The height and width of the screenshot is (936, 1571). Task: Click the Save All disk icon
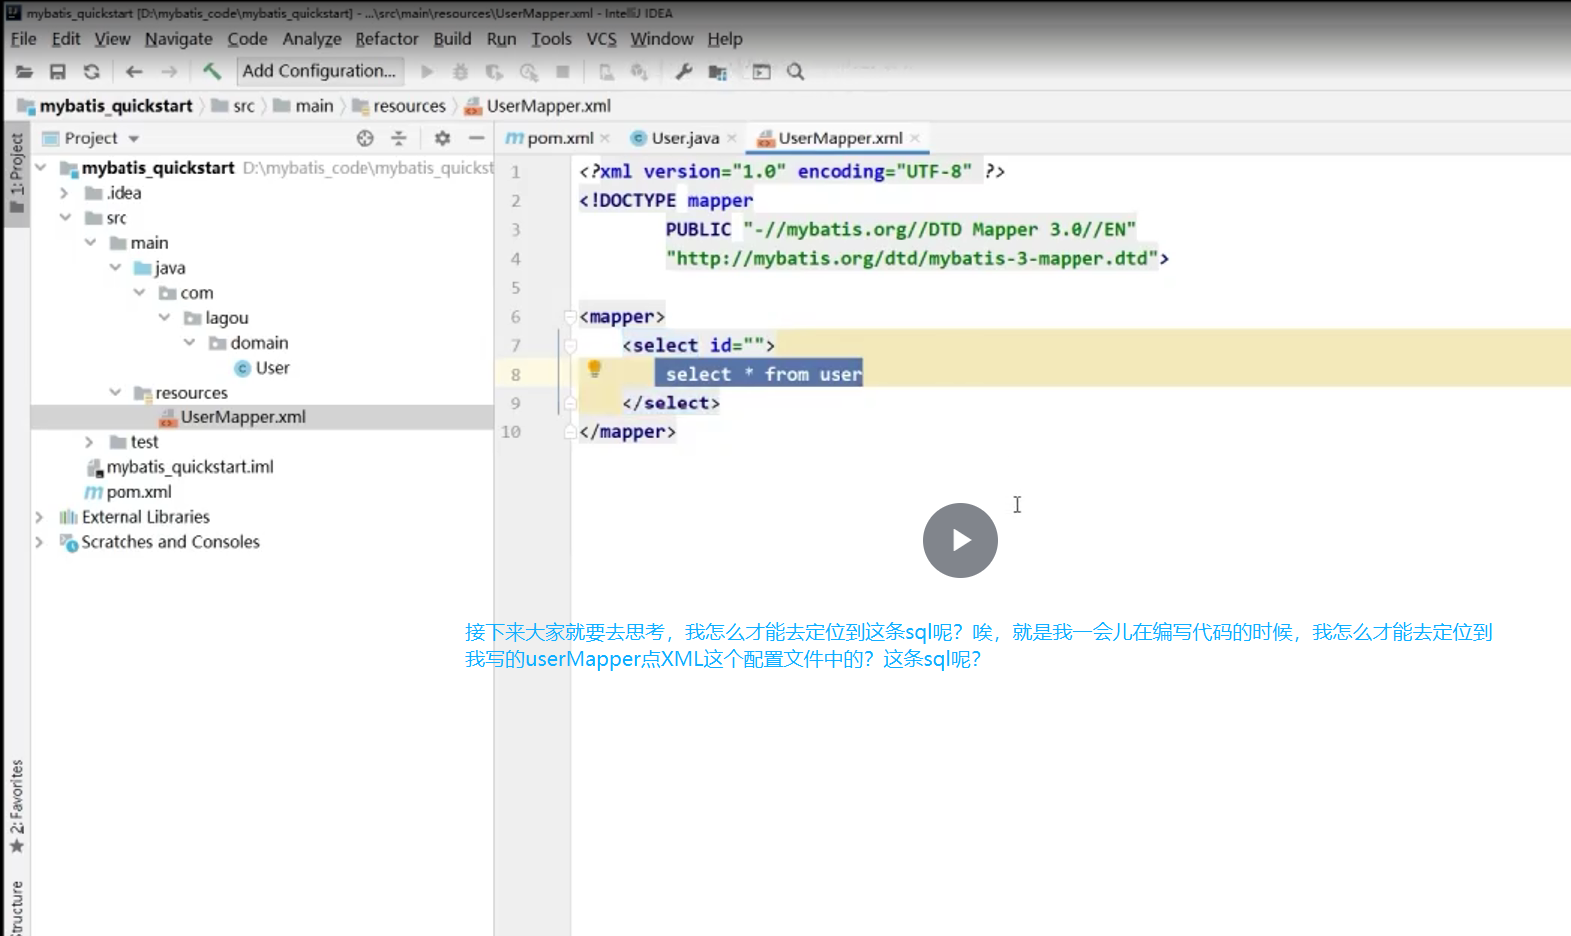(58, 72)
